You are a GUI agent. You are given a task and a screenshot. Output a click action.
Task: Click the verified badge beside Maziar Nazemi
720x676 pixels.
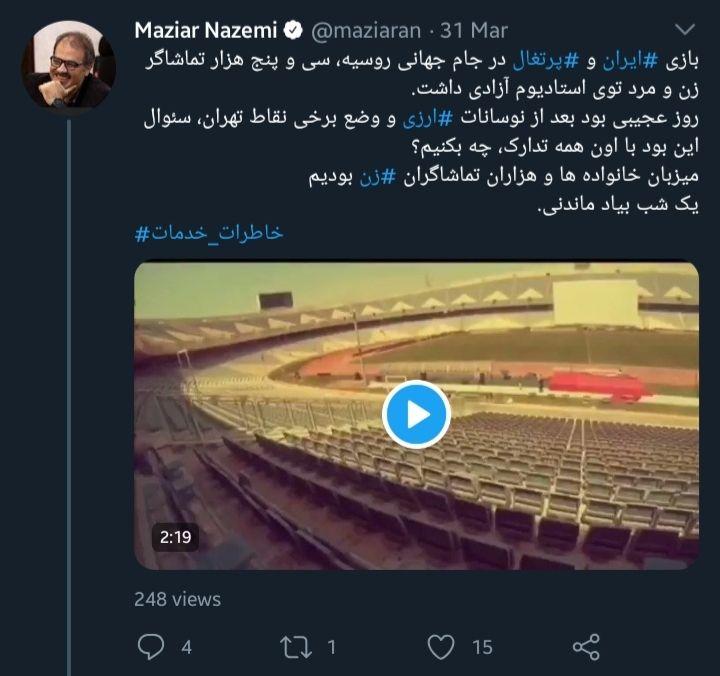pyautogui.click(x=293, y=31)
